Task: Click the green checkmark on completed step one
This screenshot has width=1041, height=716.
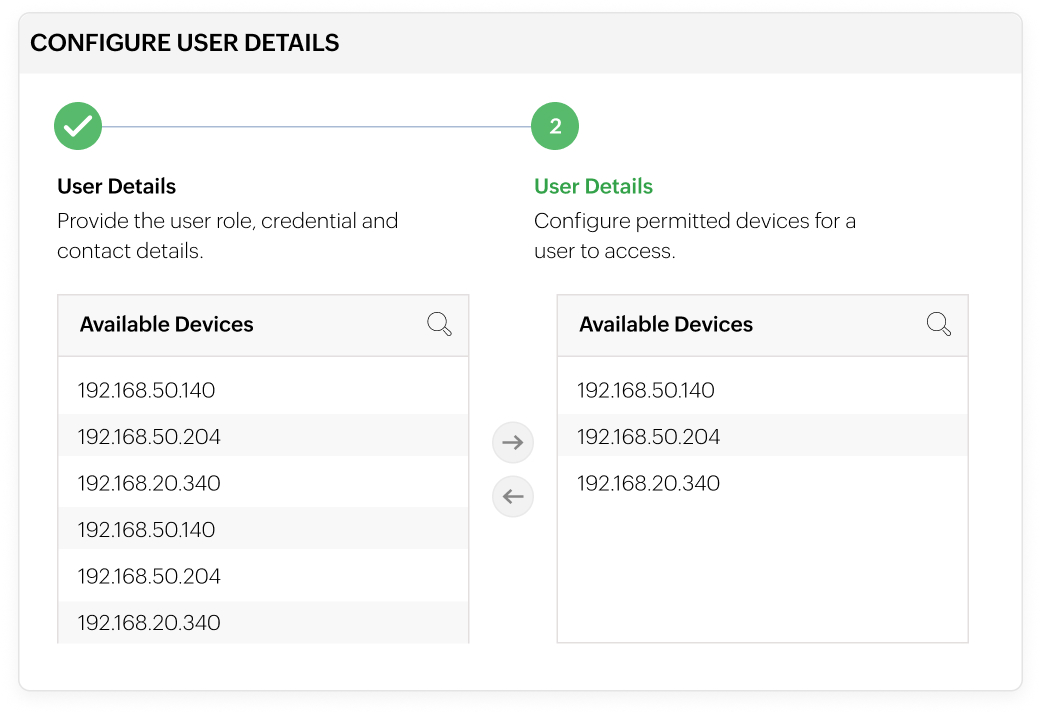Action: [77, 125]
